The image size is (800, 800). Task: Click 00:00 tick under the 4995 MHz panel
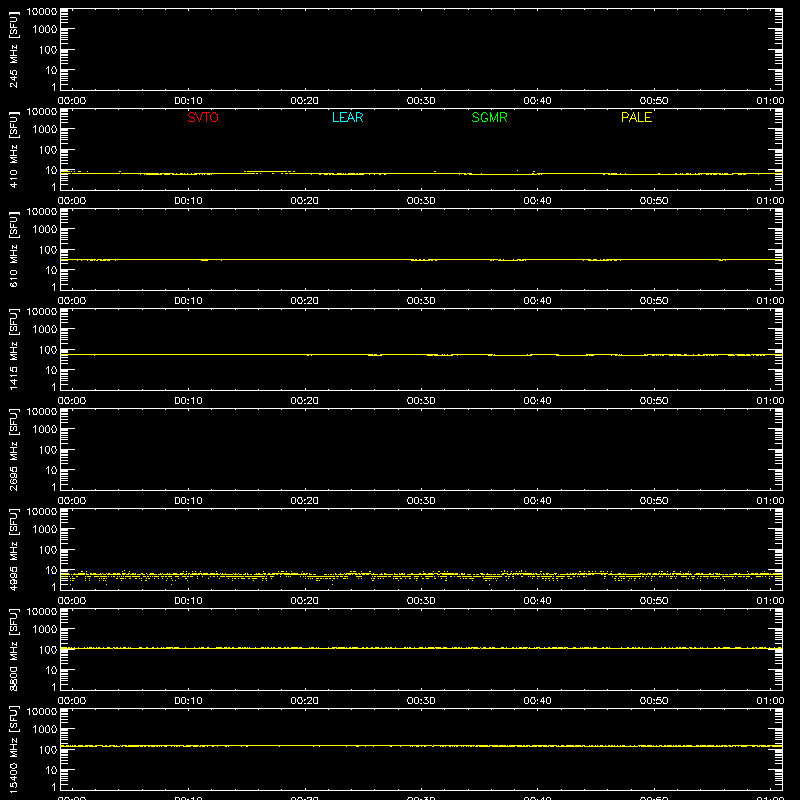(72, 601)
